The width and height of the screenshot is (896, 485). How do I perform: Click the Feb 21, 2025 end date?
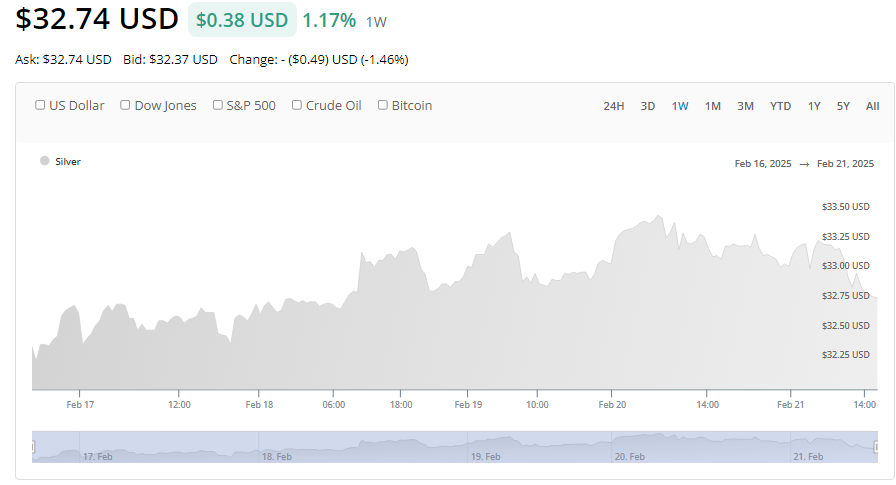pyautogui.click(x=845, y=164)
